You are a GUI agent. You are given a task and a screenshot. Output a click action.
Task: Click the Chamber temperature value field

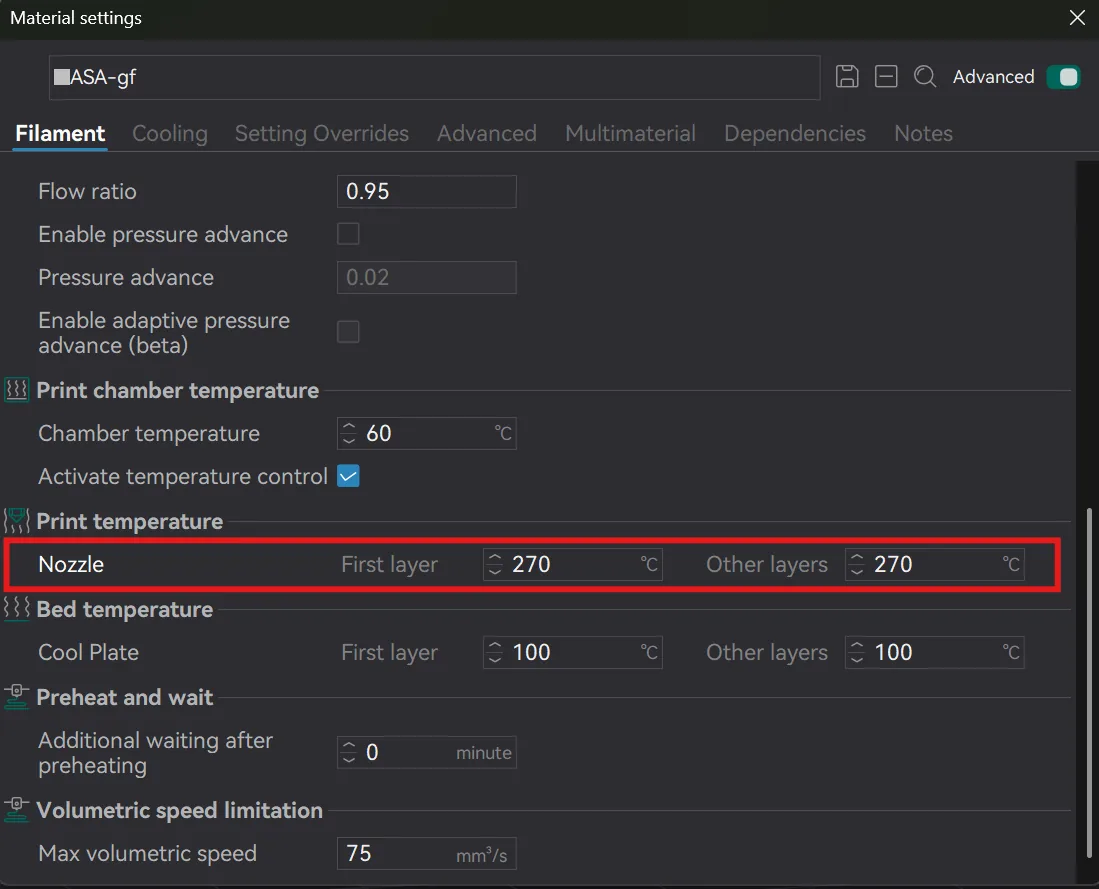[427, 433]
